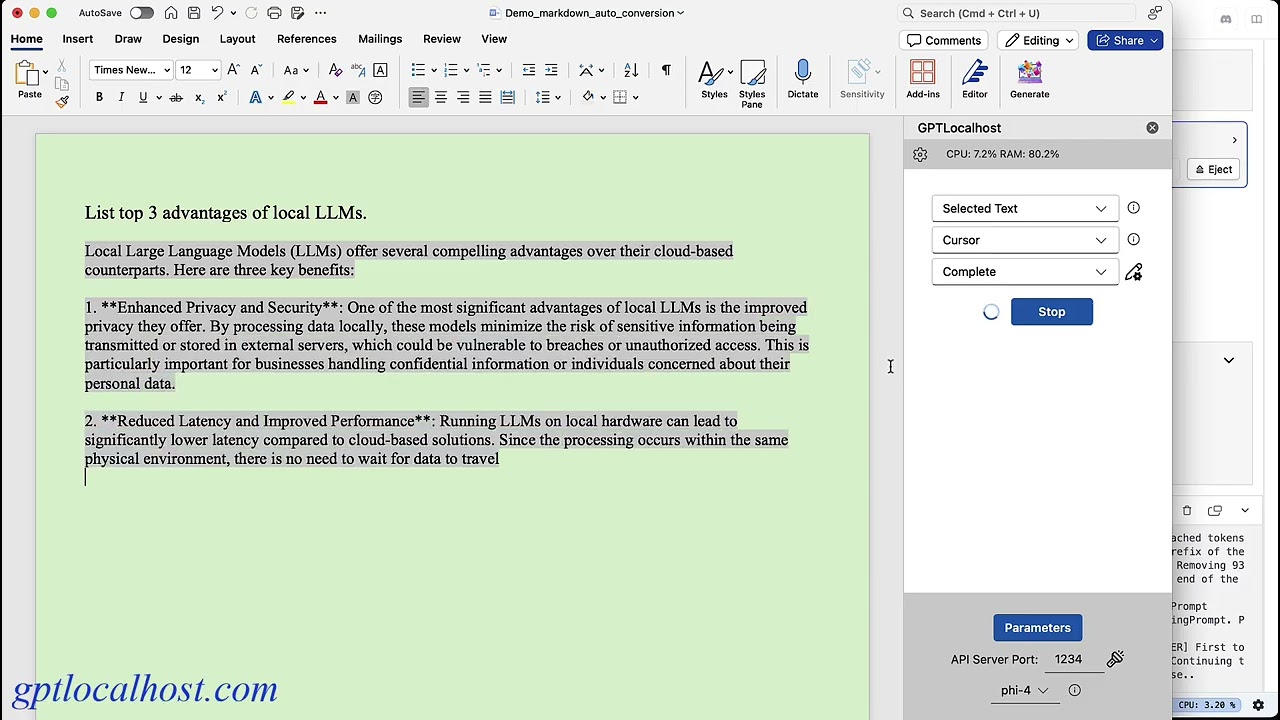The width and height of the screenshot is (1280, 720).
Task: Open the Comments pane
Action: (944, 40)
